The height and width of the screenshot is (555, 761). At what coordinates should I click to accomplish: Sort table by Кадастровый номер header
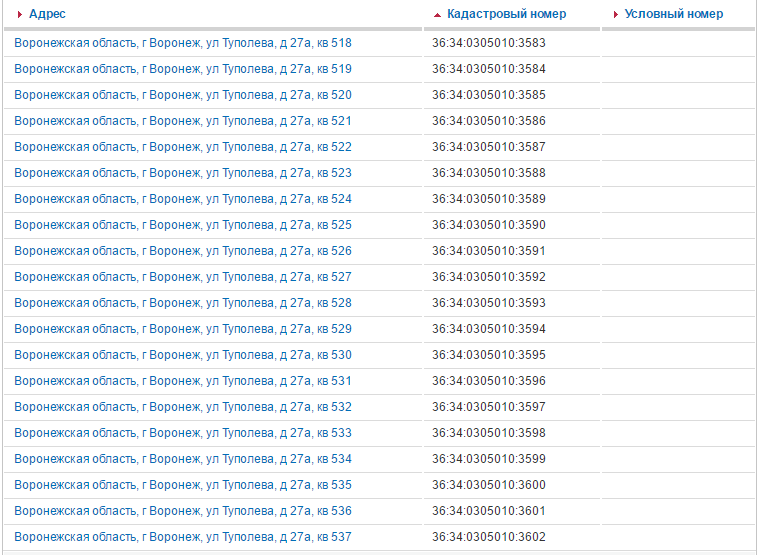coord(506,14)
